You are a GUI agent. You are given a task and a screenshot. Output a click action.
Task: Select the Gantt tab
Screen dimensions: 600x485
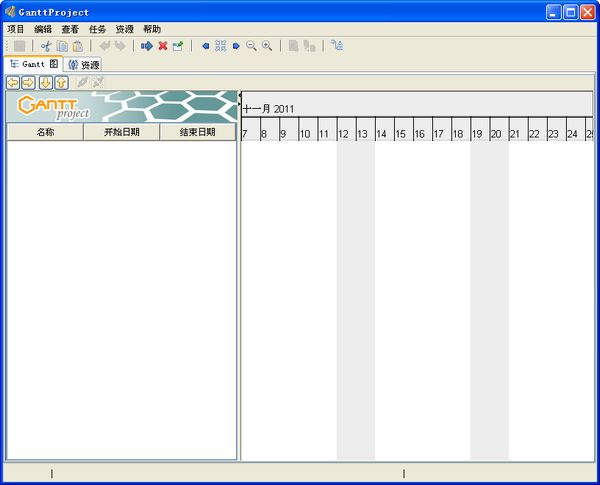point(33,64)
